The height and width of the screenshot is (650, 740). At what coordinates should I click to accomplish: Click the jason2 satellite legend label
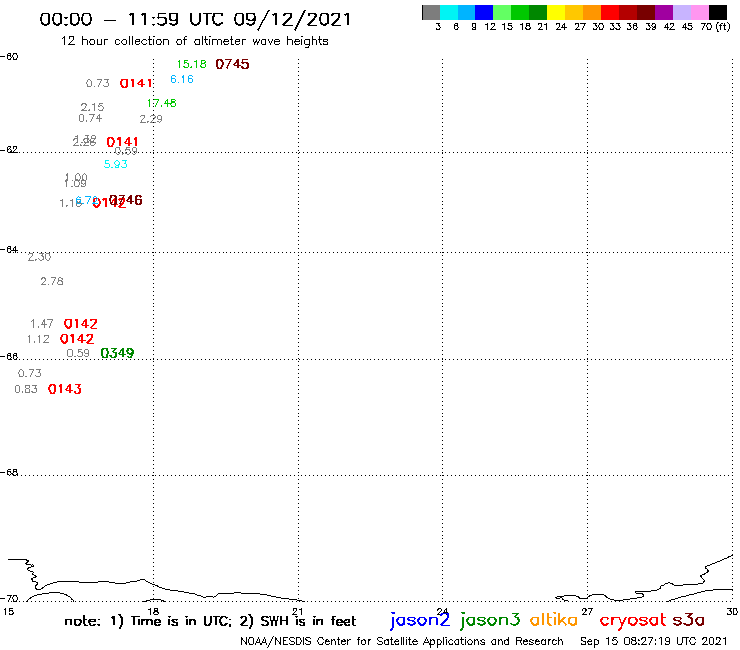pyautogui.click(x=420, y=620)
